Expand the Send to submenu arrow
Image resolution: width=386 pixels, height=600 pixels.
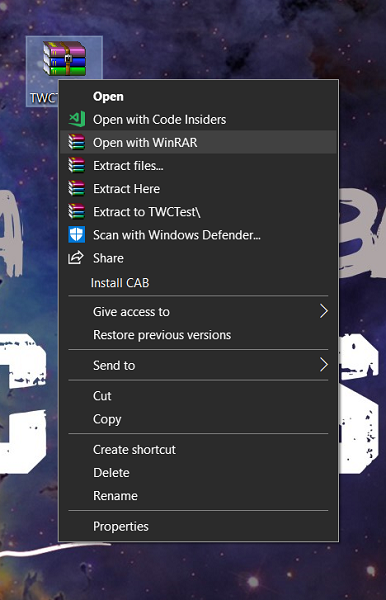[x=324, y=365]
